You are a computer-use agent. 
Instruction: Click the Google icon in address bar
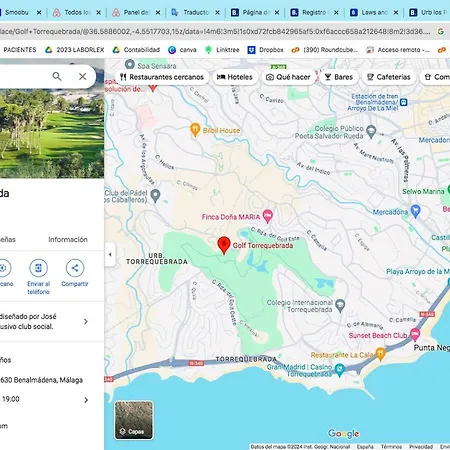441,31
